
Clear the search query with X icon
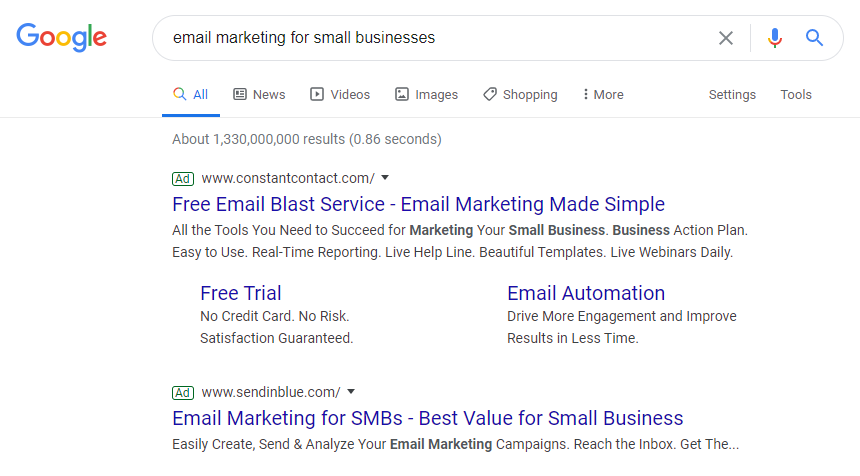pos(726,38)
